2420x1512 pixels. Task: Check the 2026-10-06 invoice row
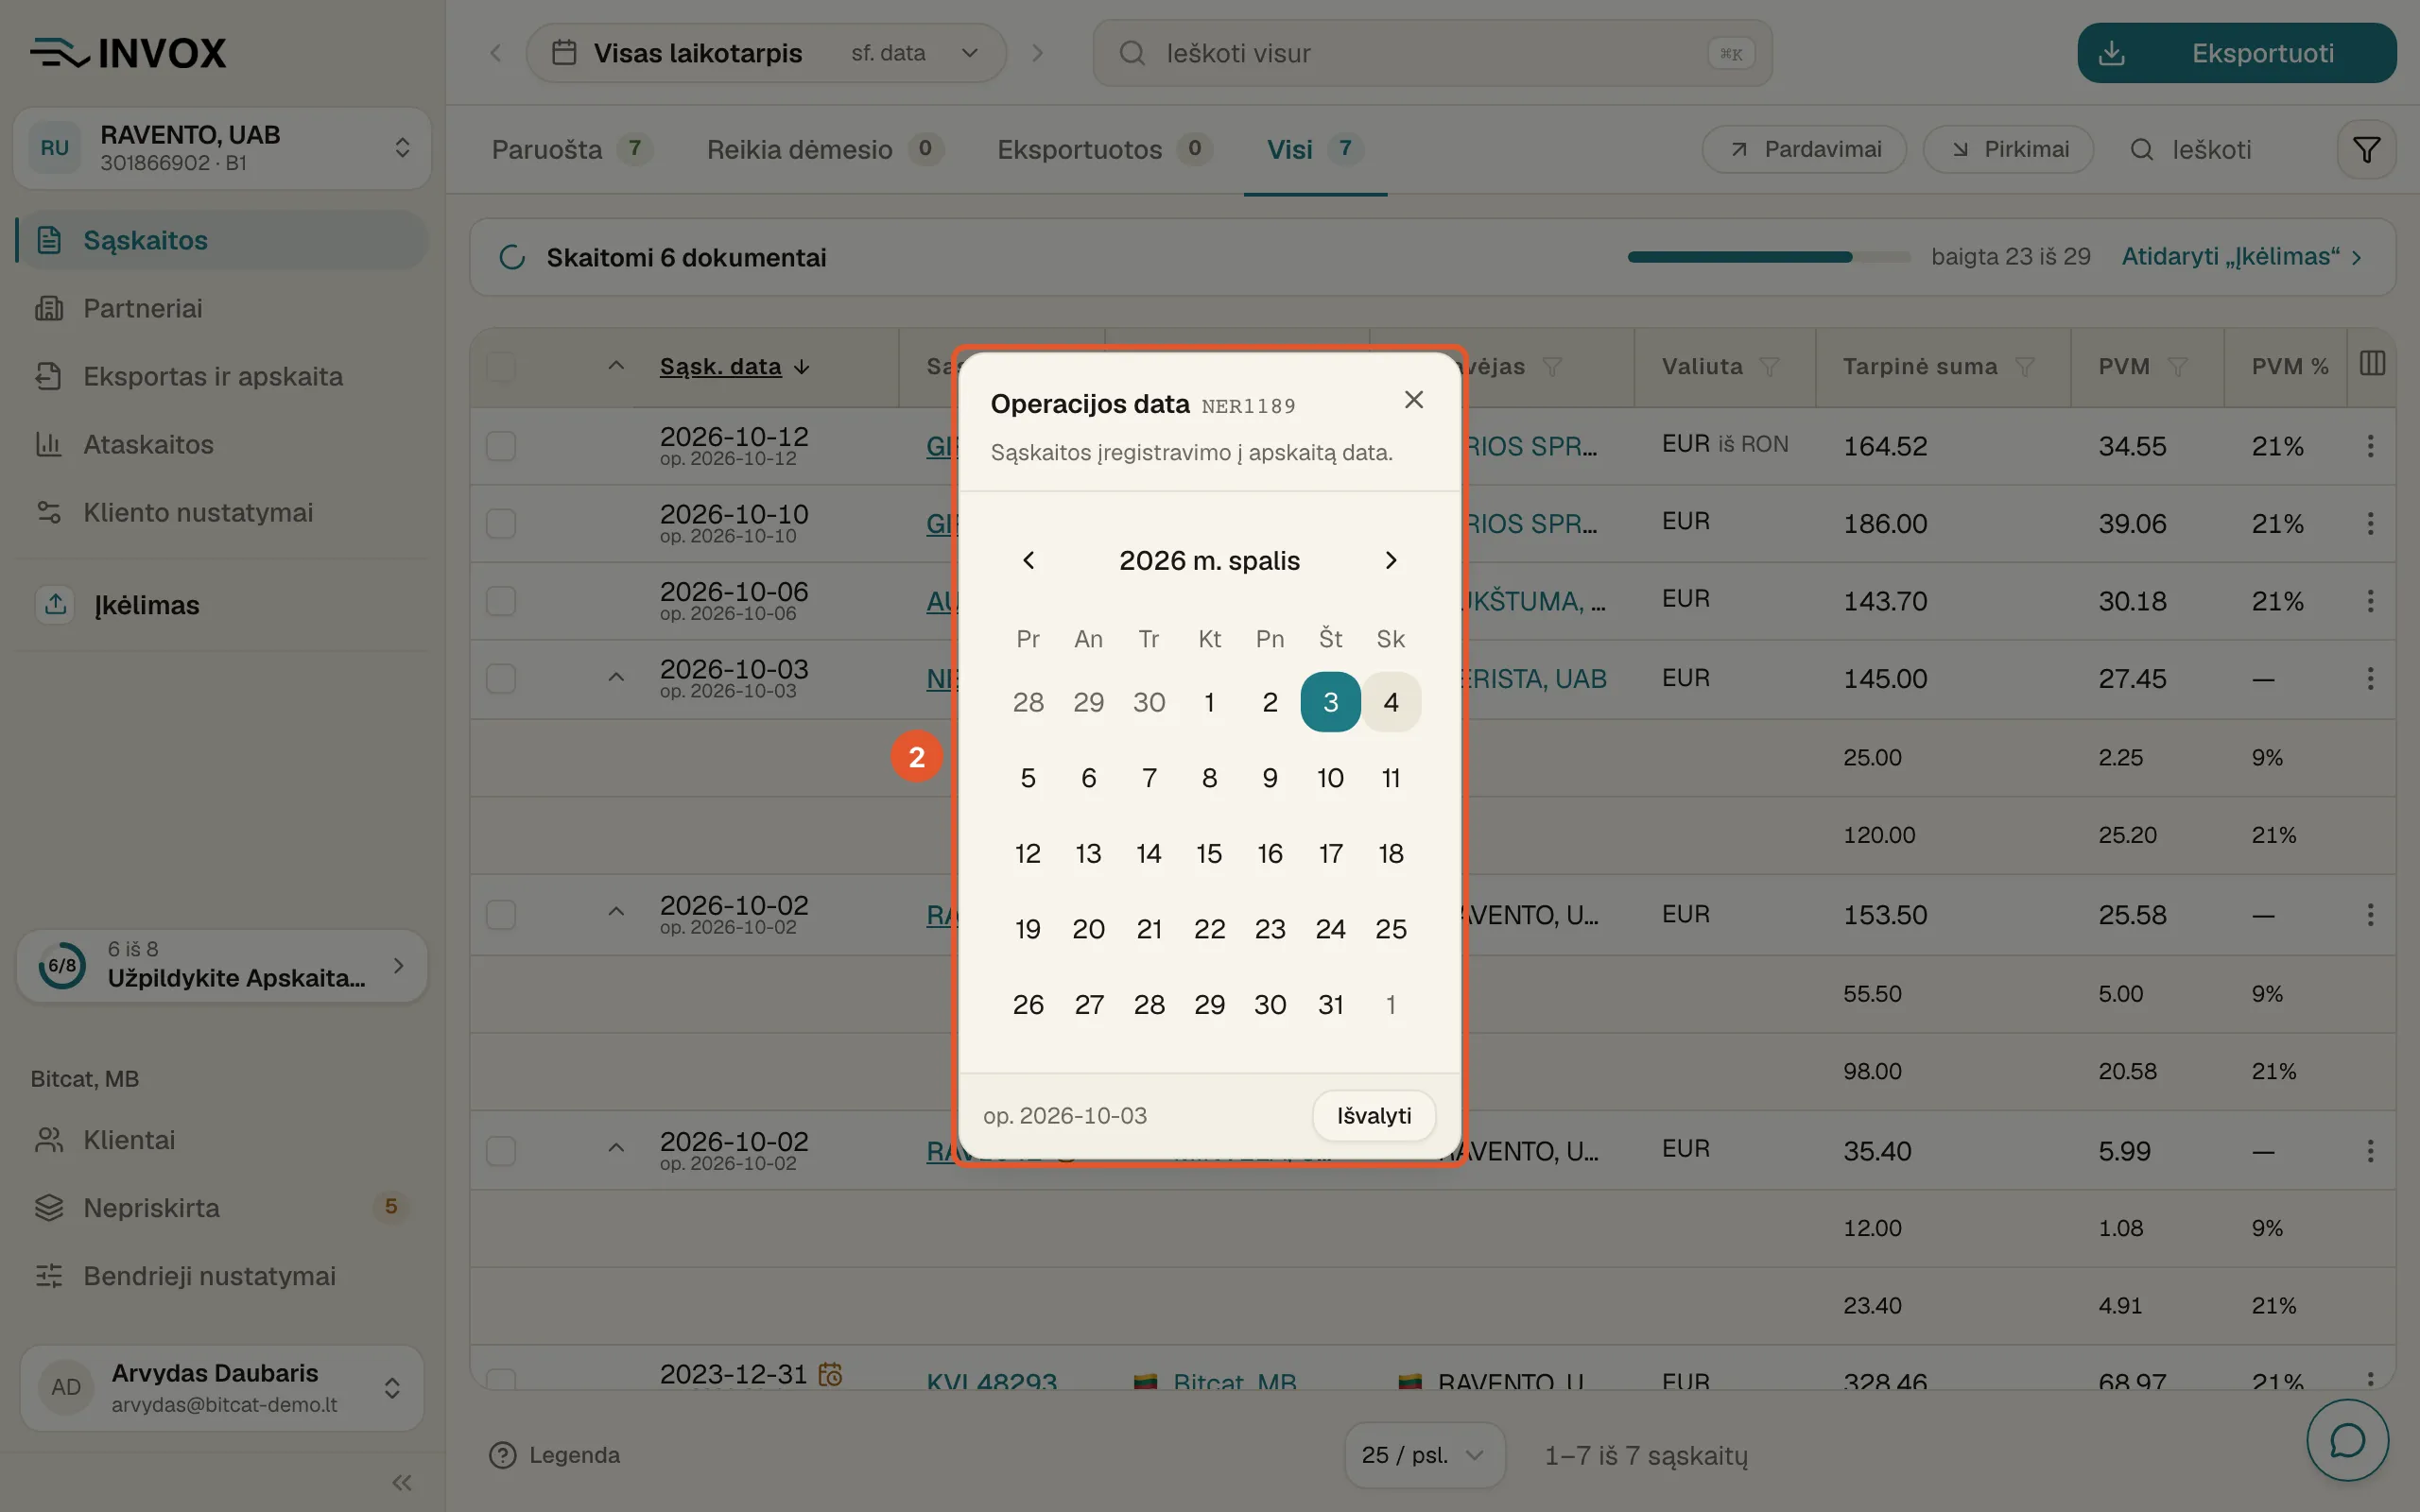[x=501, y=601]
